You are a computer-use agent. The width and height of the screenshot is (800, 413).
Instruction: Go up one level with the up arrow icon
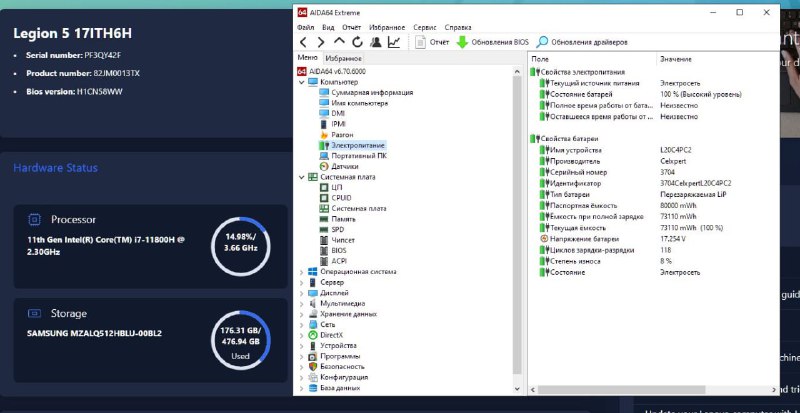coord(339,42)
